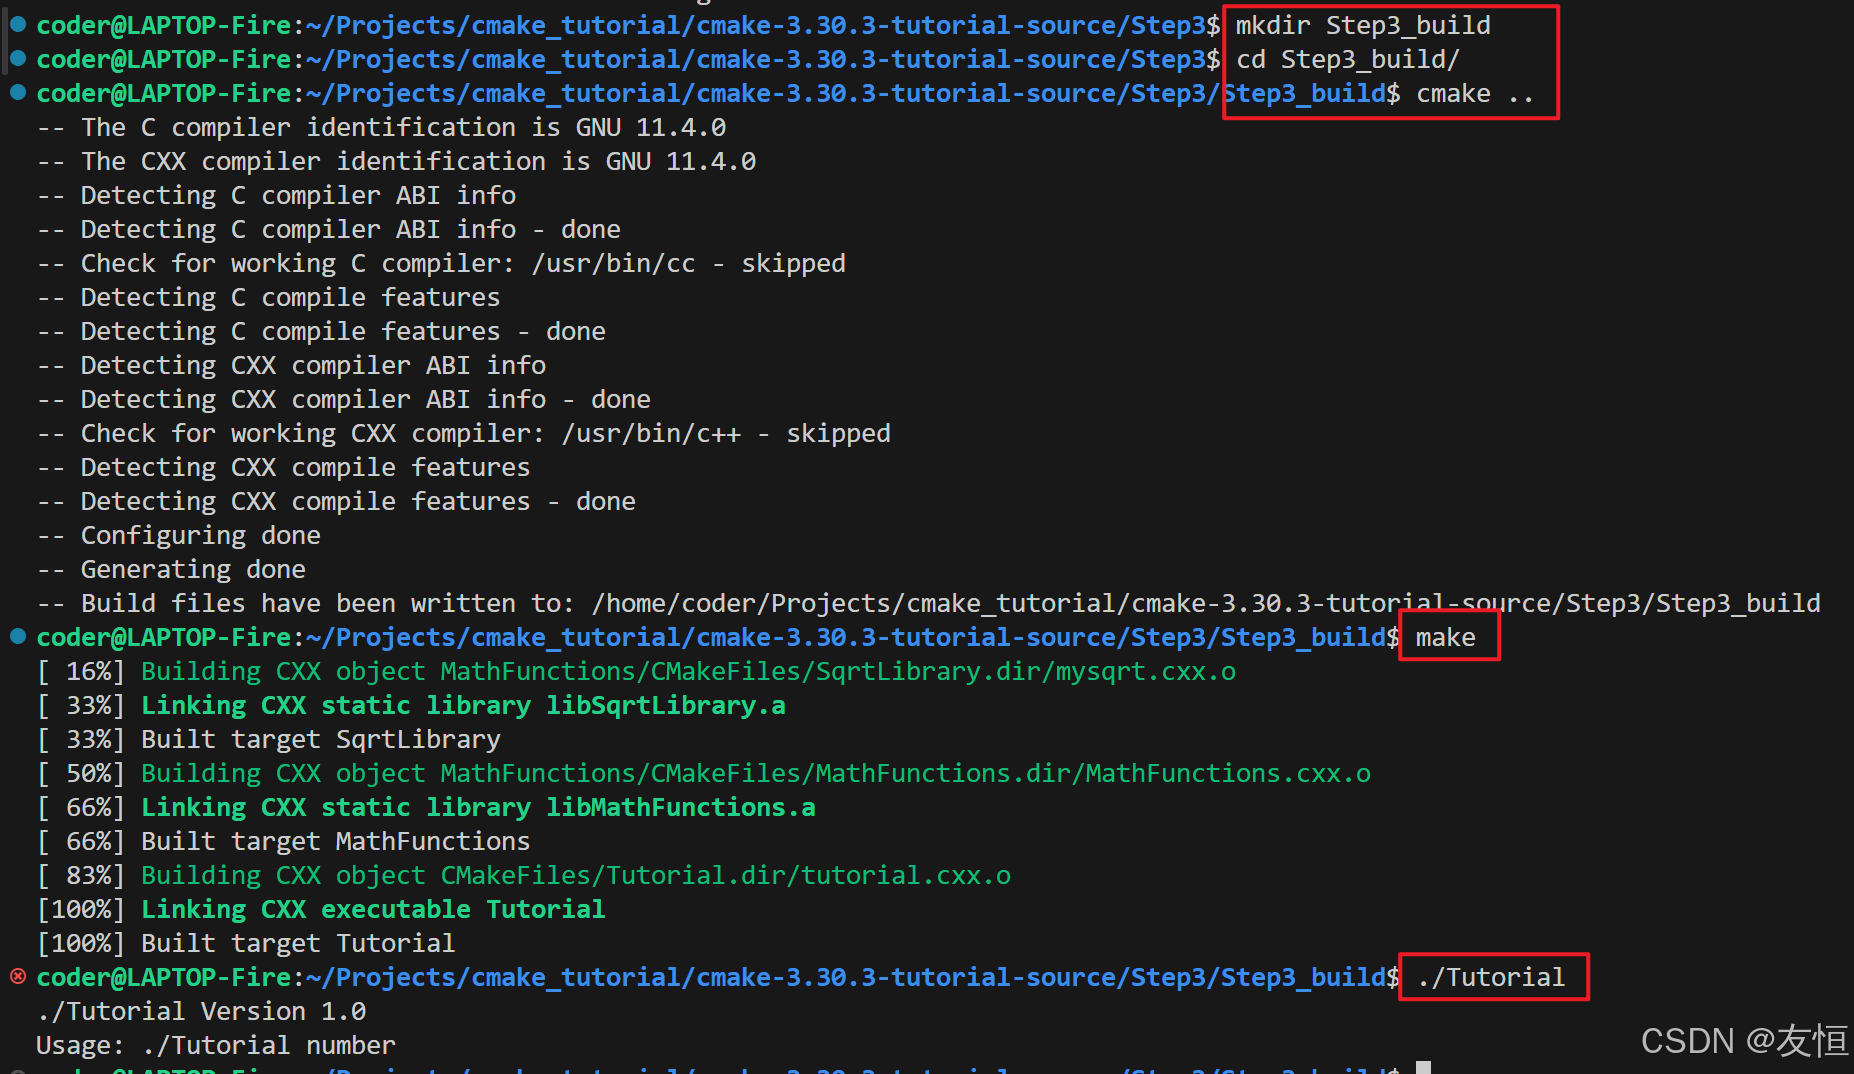The image size is (1854, 1074).
Task: Click the blue decoration dot beside the cmake .. command
Action: click(18, 93)
